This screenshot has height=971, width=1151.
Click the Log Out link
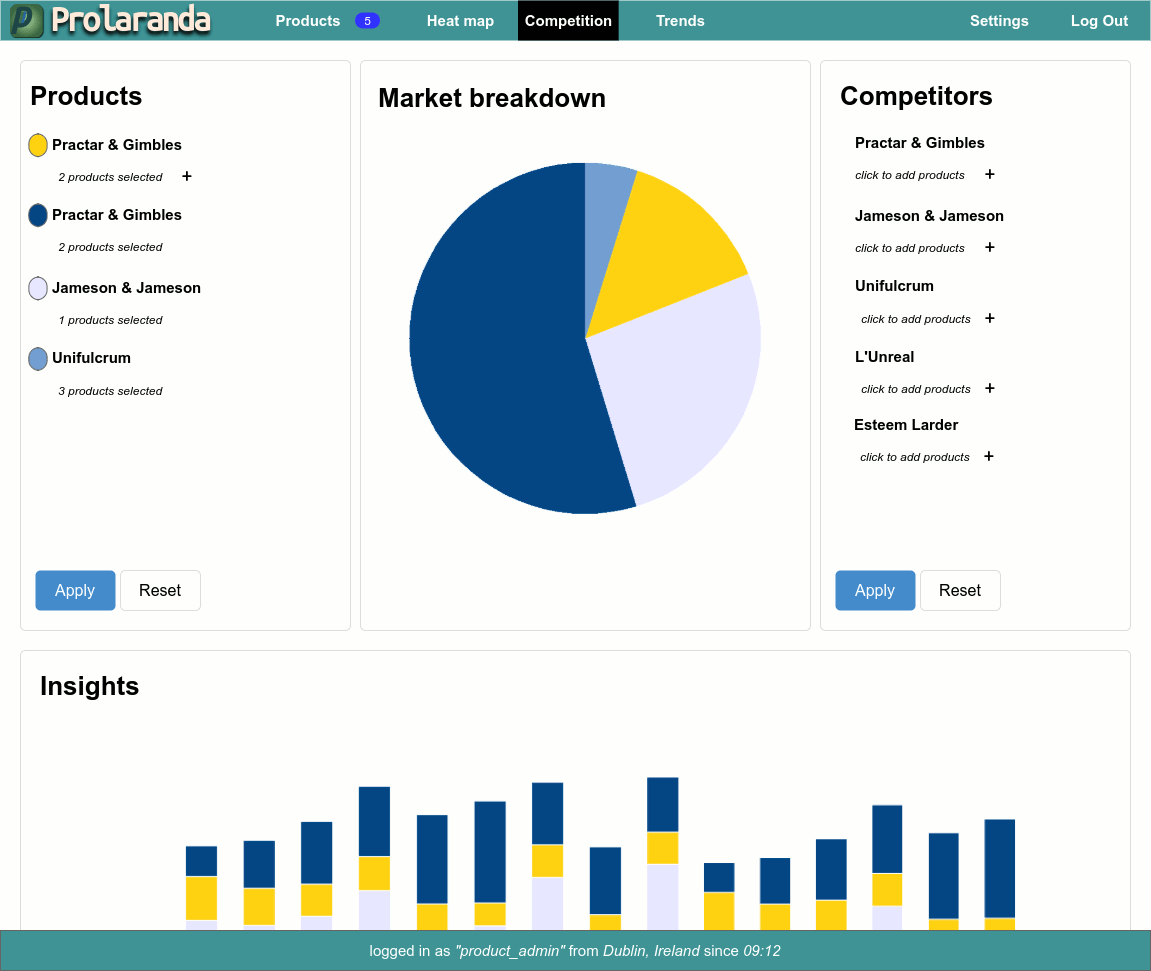pos(1099,21)
